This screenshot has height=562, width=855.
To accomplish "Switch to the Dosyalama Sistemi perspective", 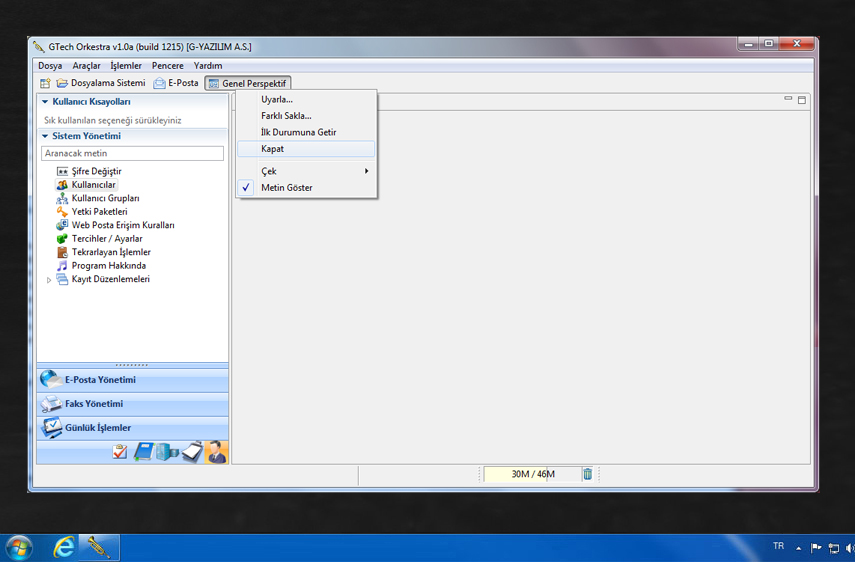I will pyautogui.click(x=100, y=83).
